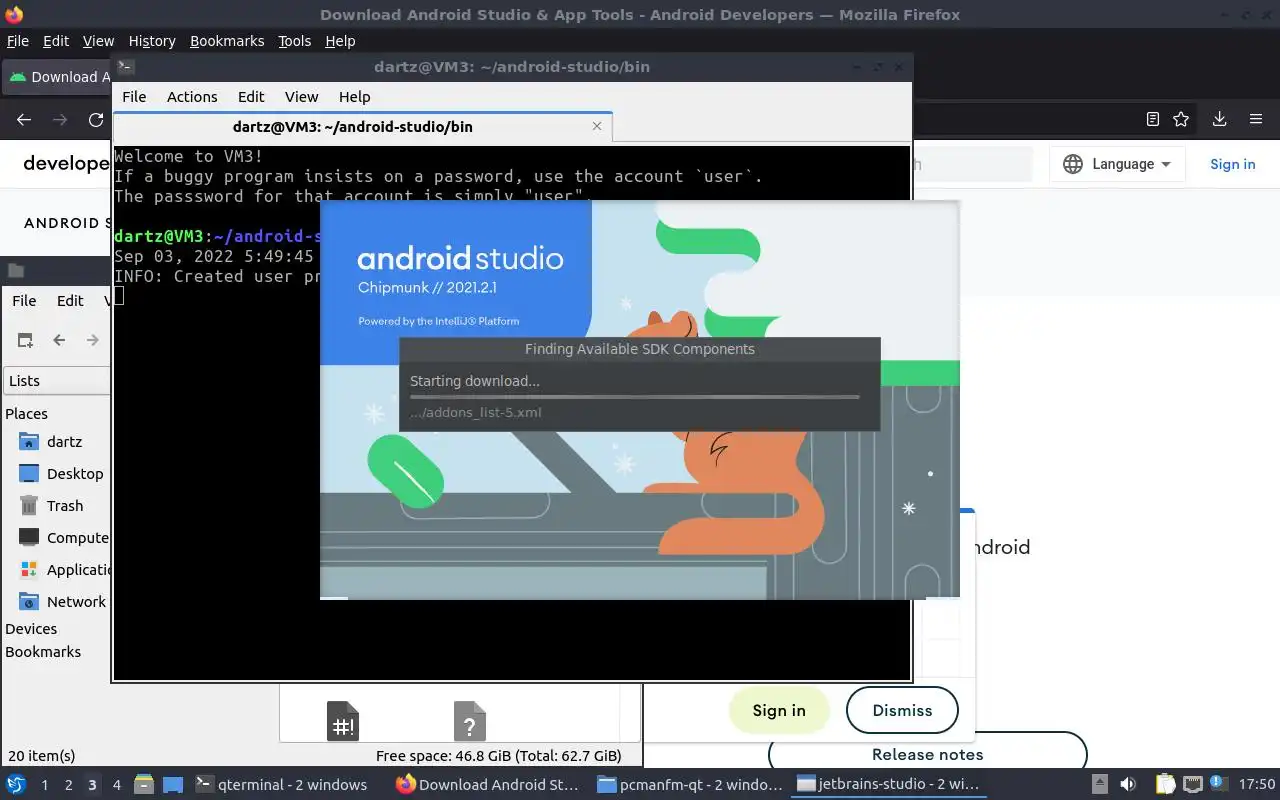
Task: Open file manager Edit menu
Action: (x=70, y=300)
